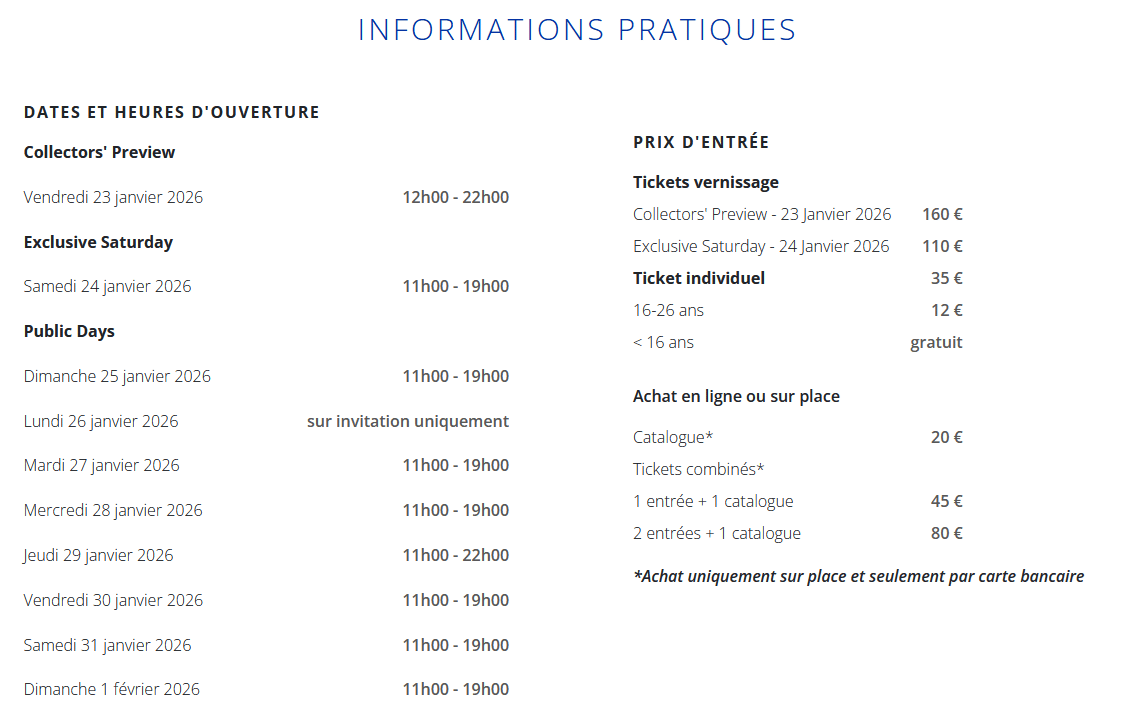Click the Informations Pratiques page title
This screenshot has width=1129, height=718.
[577, 30]
